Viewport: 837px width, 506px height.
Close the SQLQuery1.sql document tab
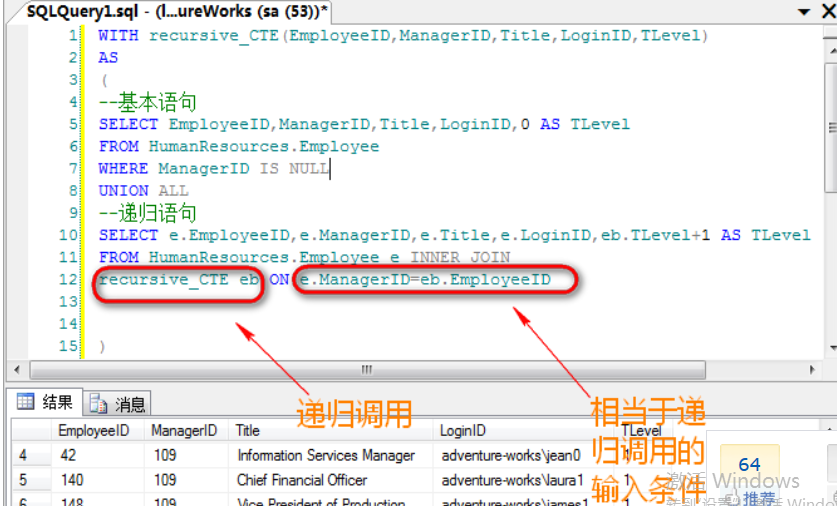(830, 11)
